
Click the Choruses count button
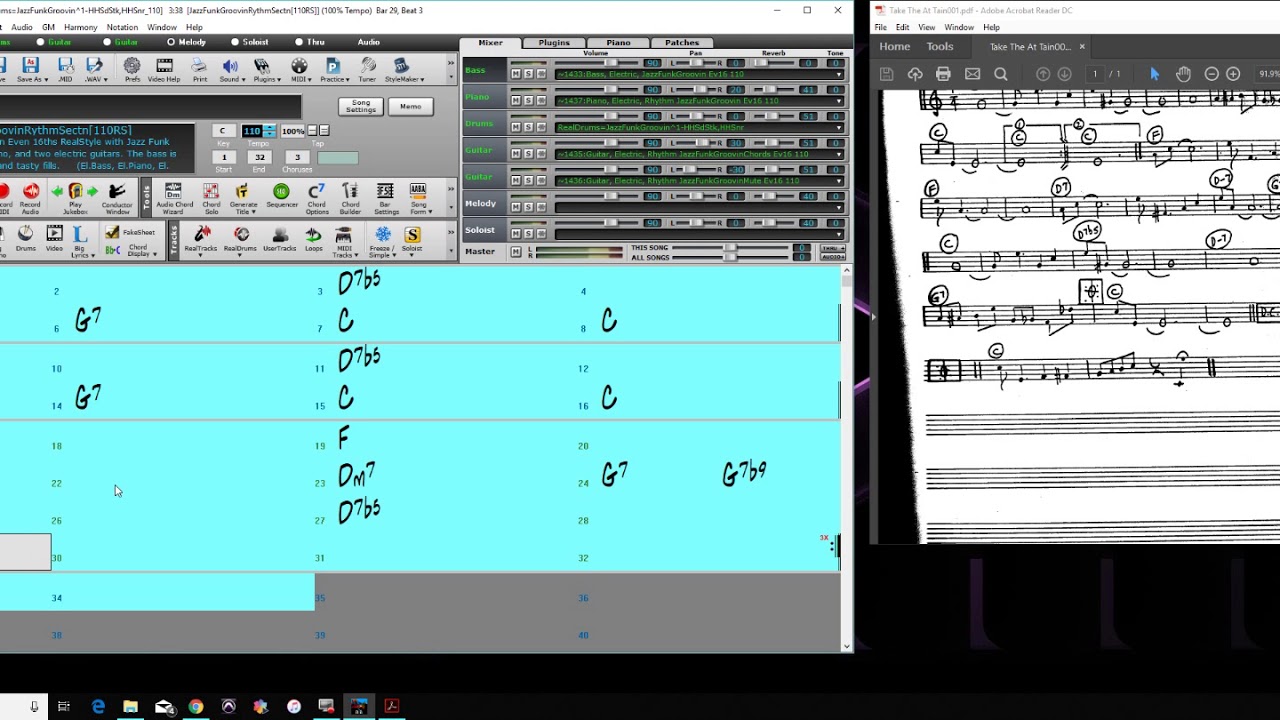point(296,157)
